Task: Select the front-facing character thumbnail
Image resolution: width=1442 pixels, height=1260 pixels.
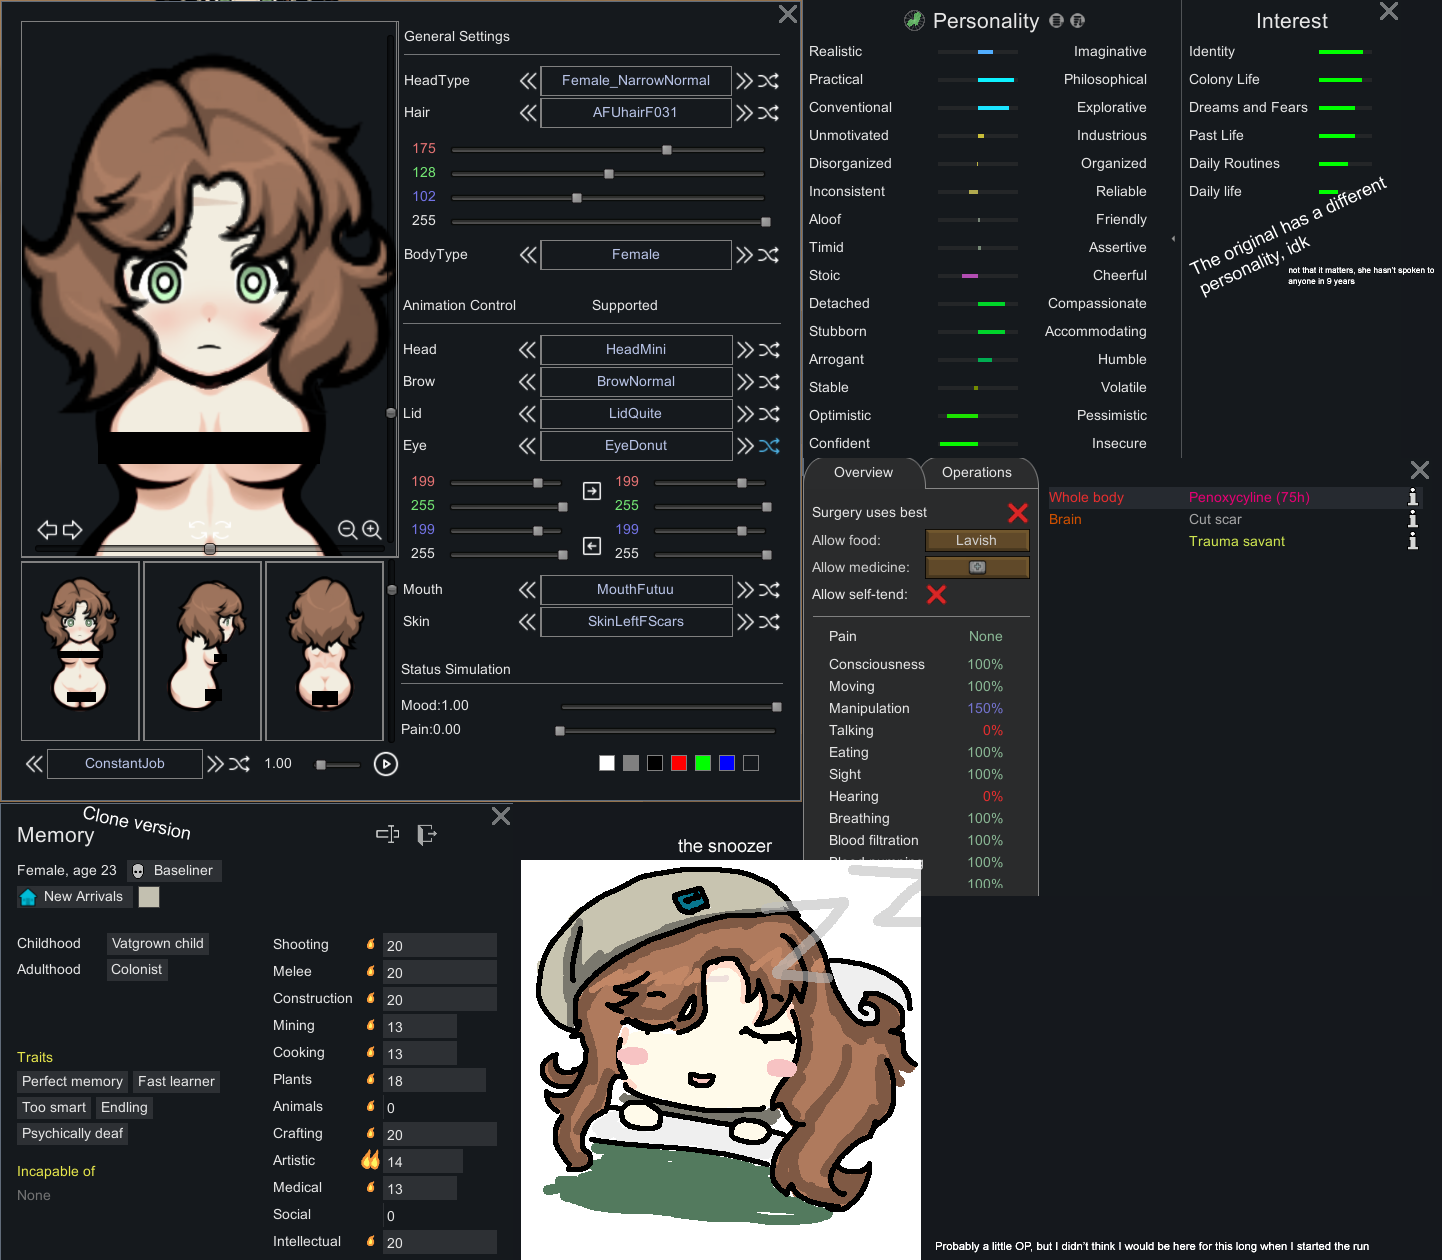Action: coord(80,651)
